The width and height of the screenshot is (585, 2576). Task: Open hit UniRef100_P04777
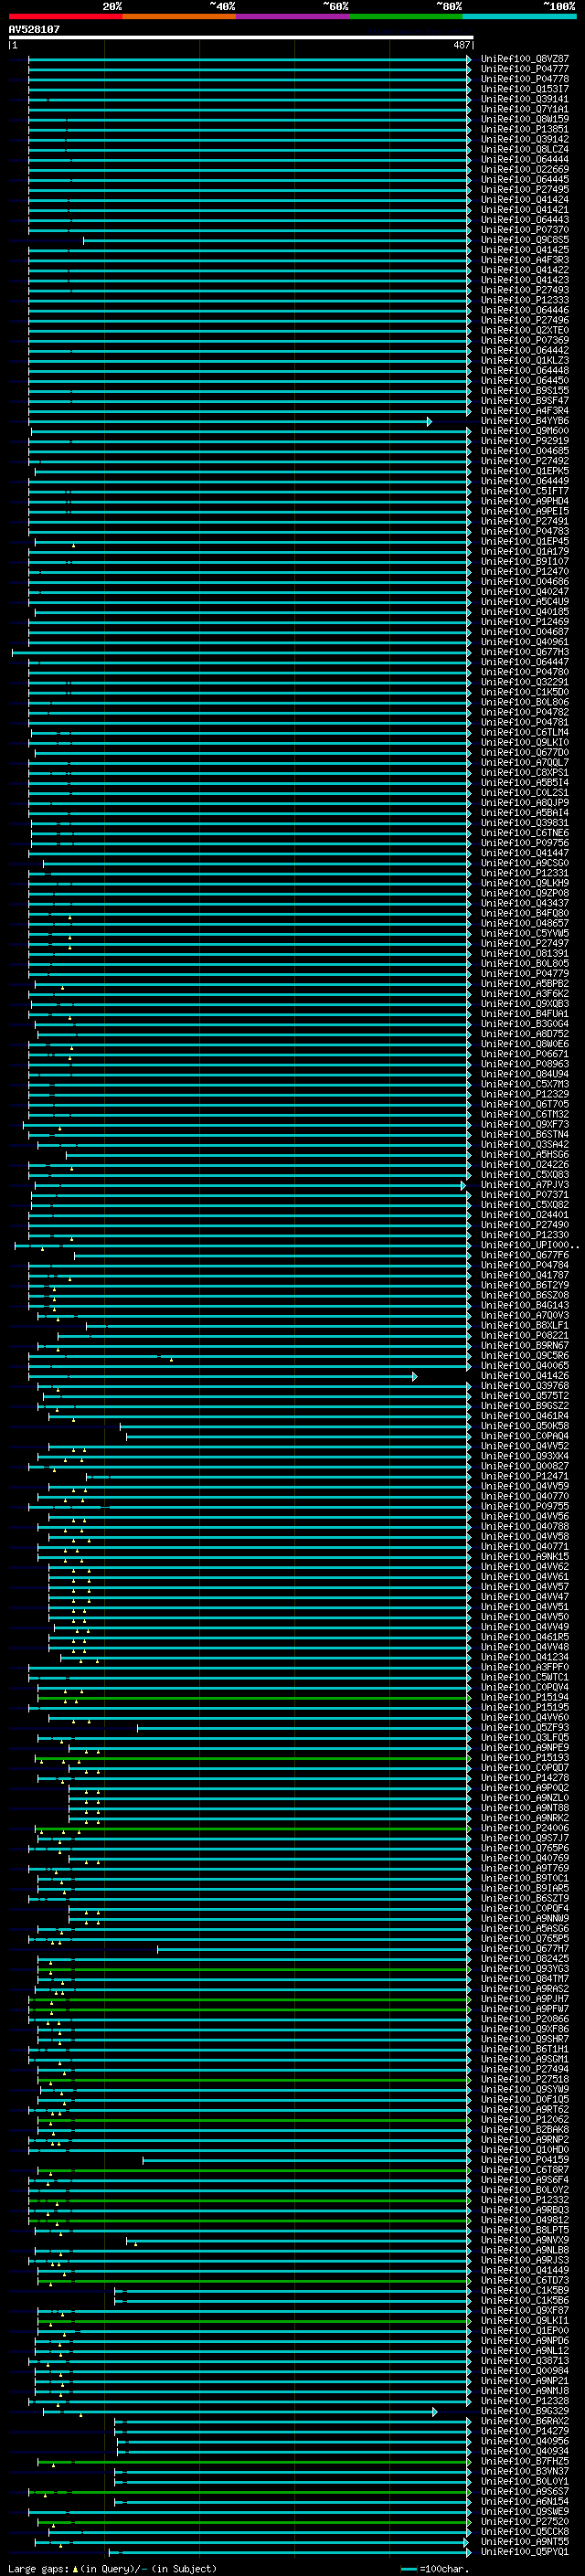(524, 69)
